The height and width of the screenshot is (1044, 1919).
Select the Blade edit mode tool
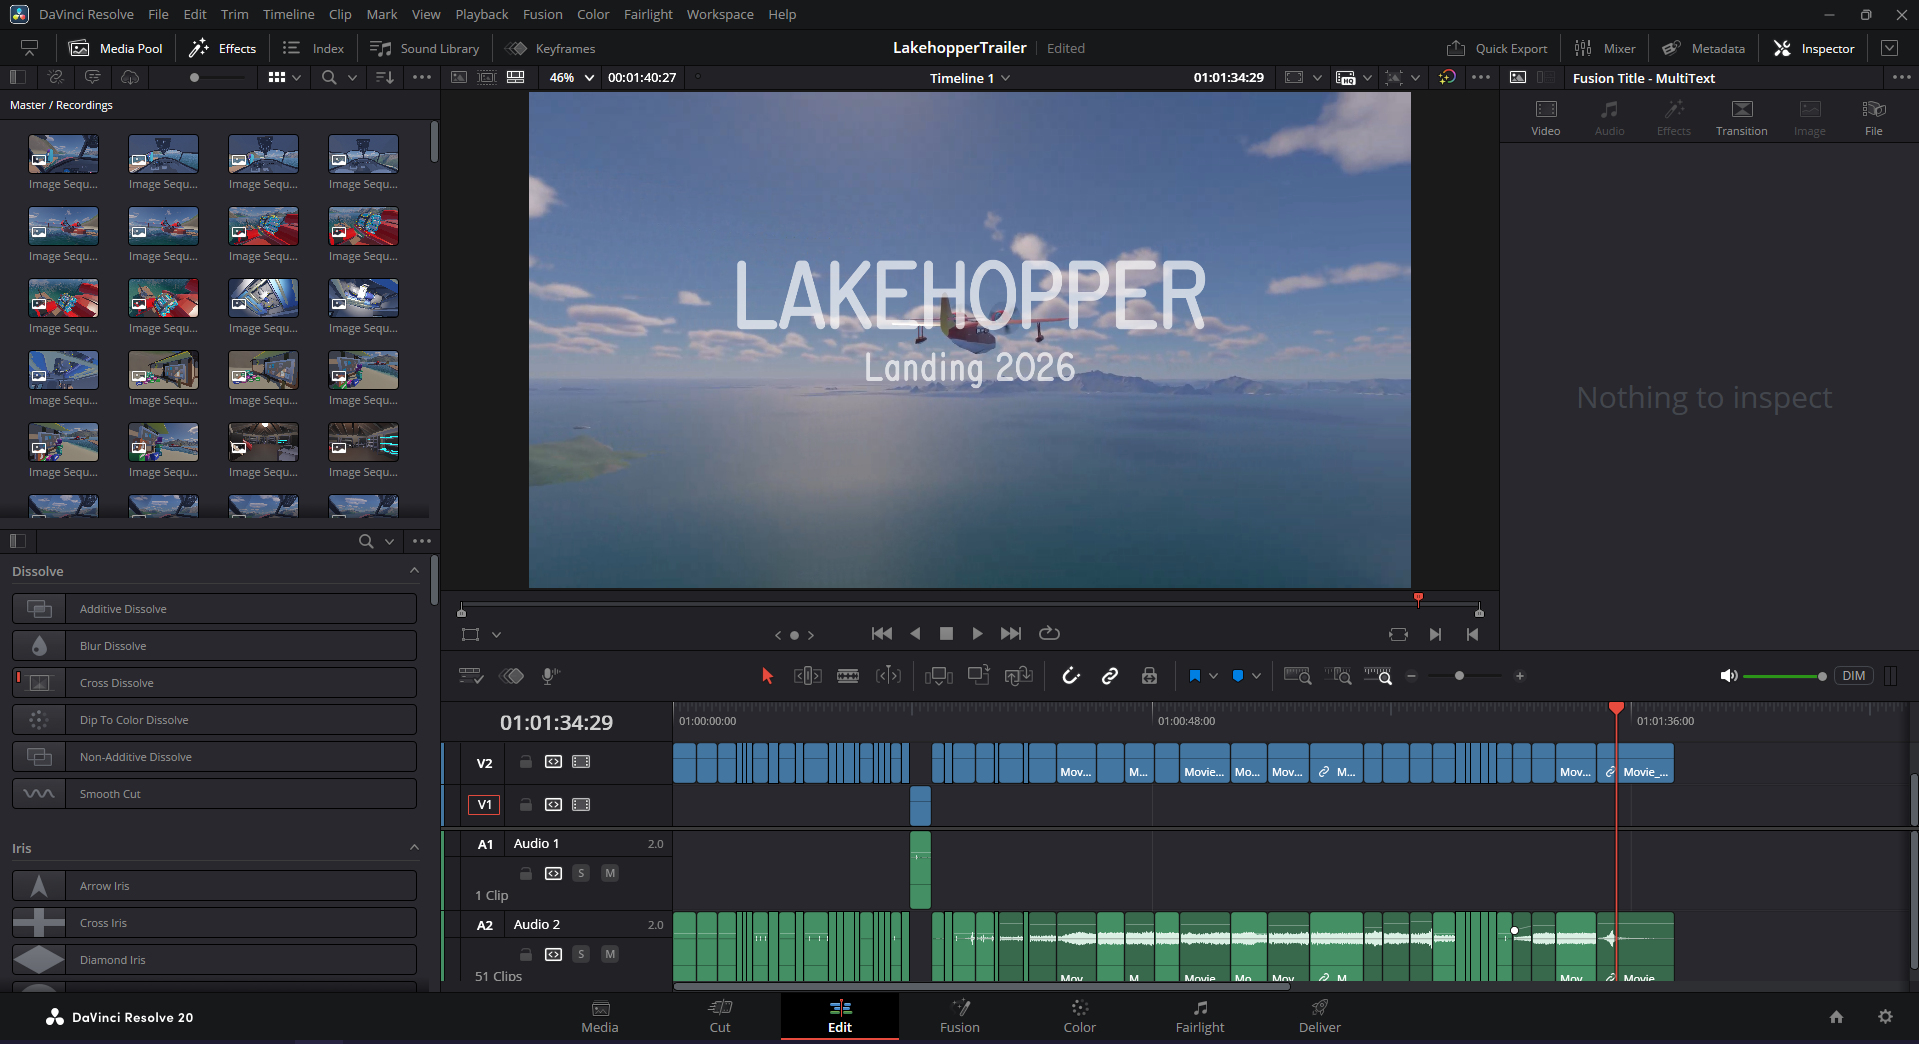848,676
